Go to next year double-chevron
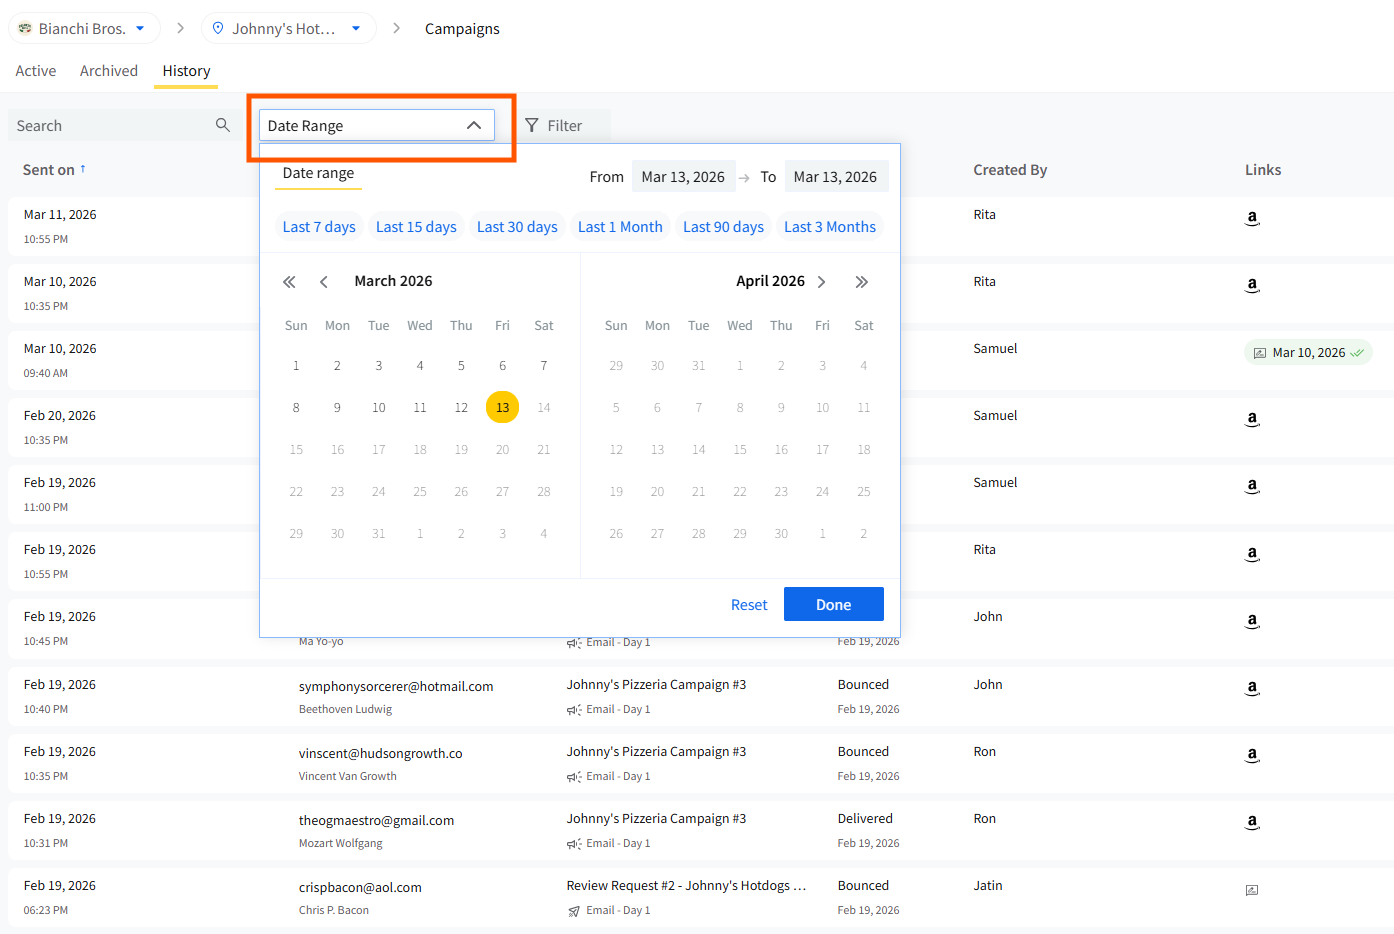 (x=862, y=282)
